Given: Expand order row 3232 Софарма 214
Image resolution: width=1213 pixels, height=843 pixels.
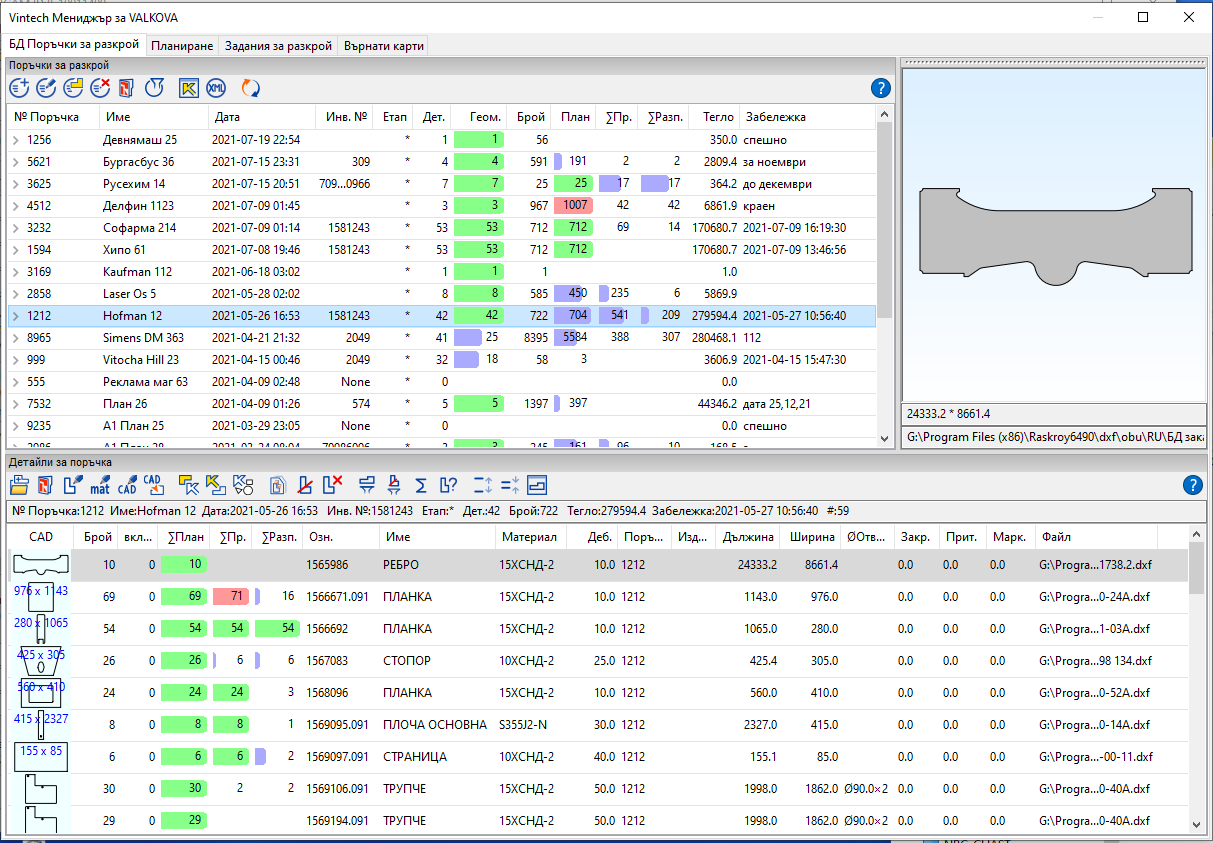Looking at the screenshot, I should [15, 228].
